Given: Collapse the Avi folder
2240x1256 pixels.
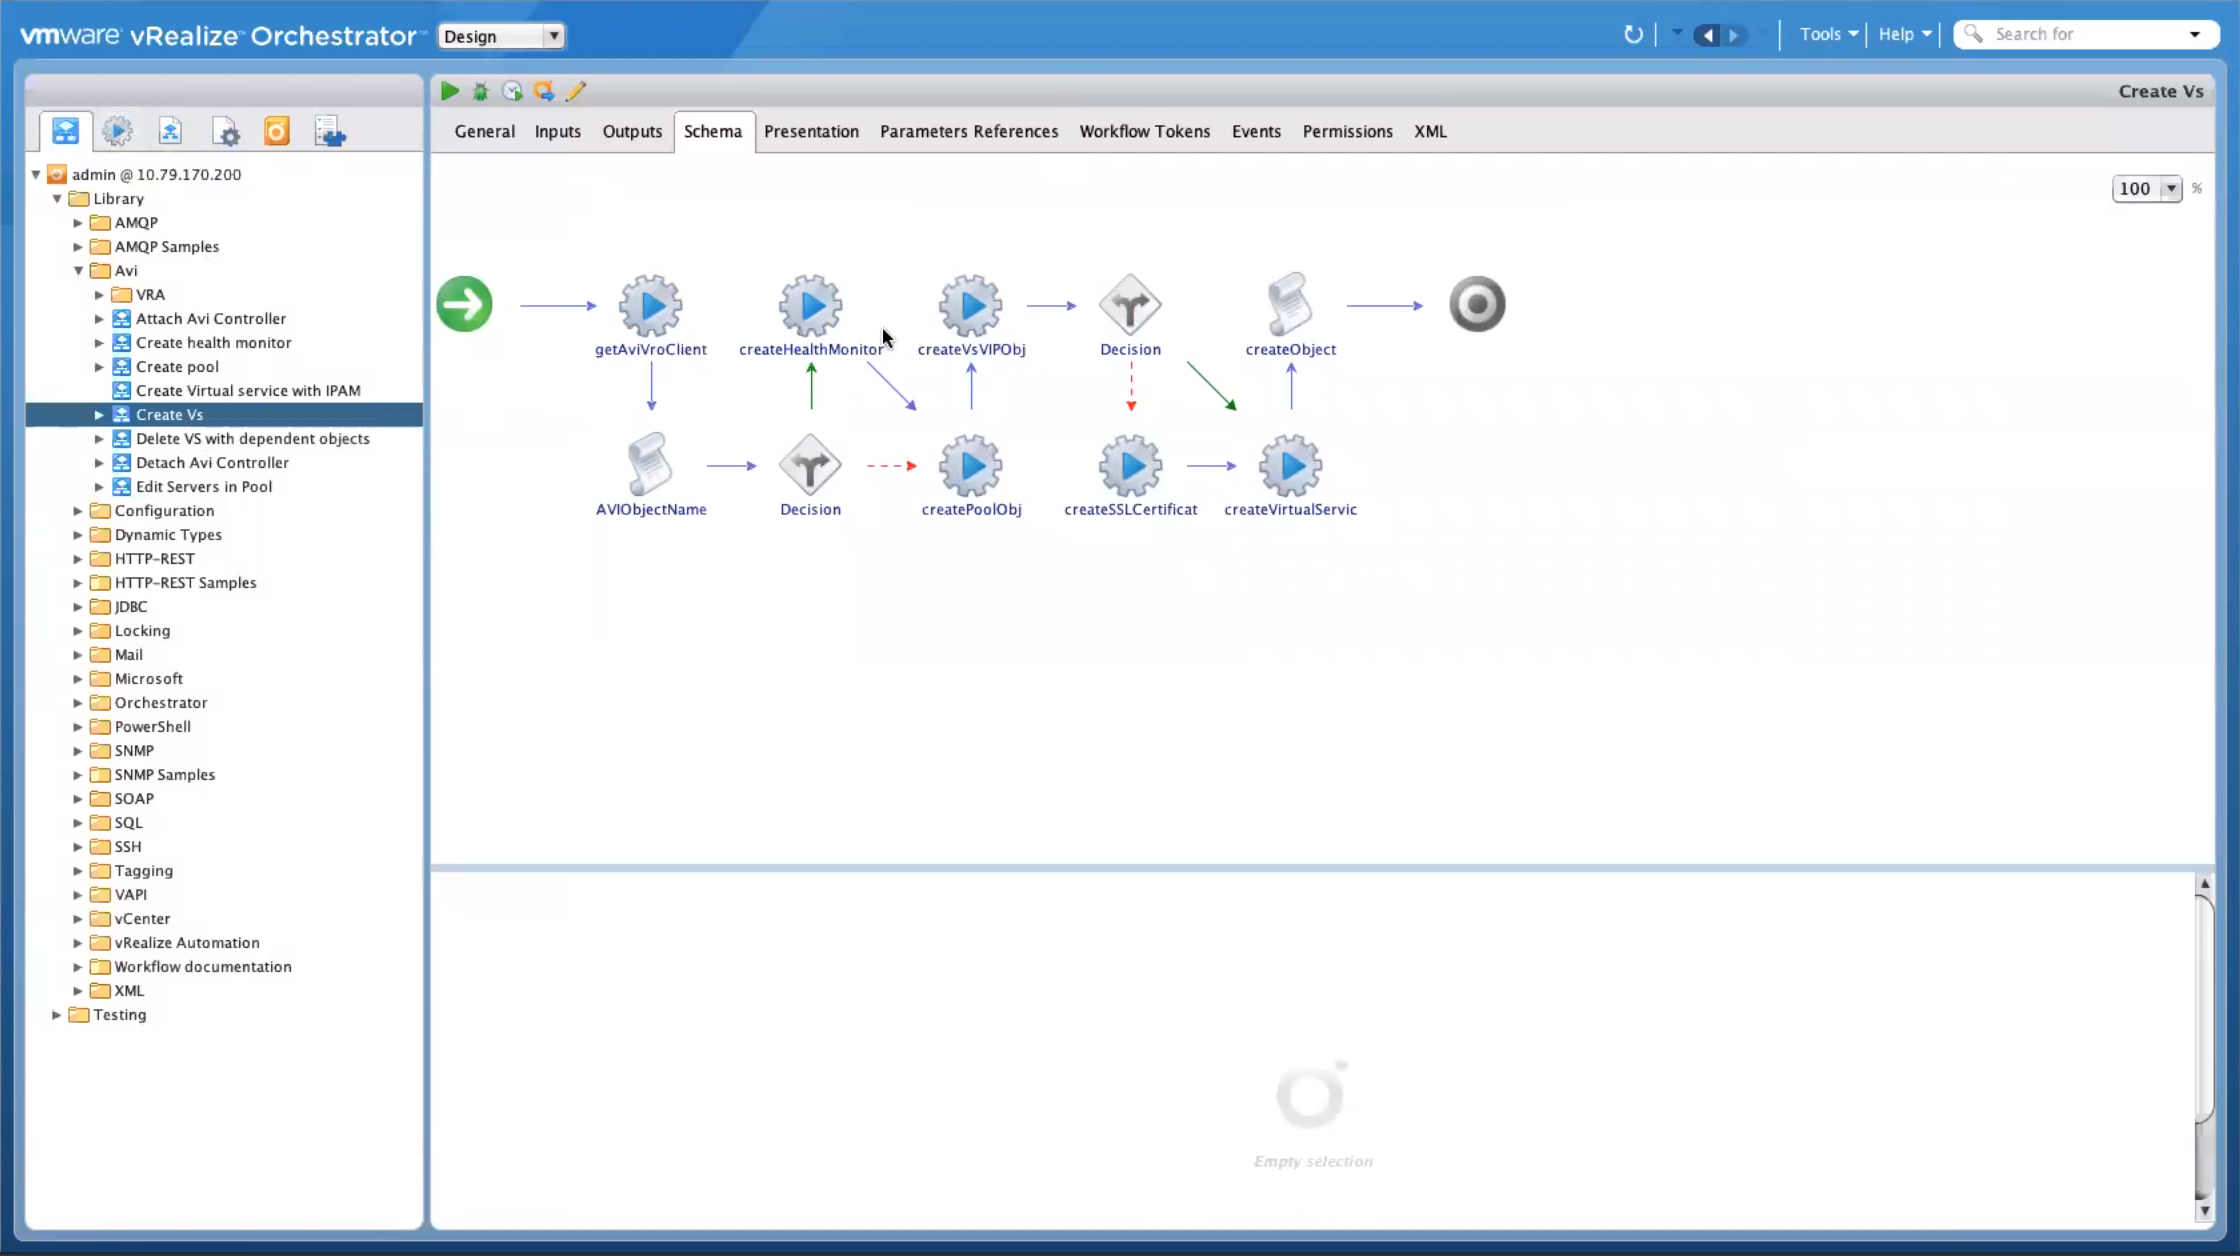Looking at the screenshot, I should pyautogui.click(x=78, y=270).
